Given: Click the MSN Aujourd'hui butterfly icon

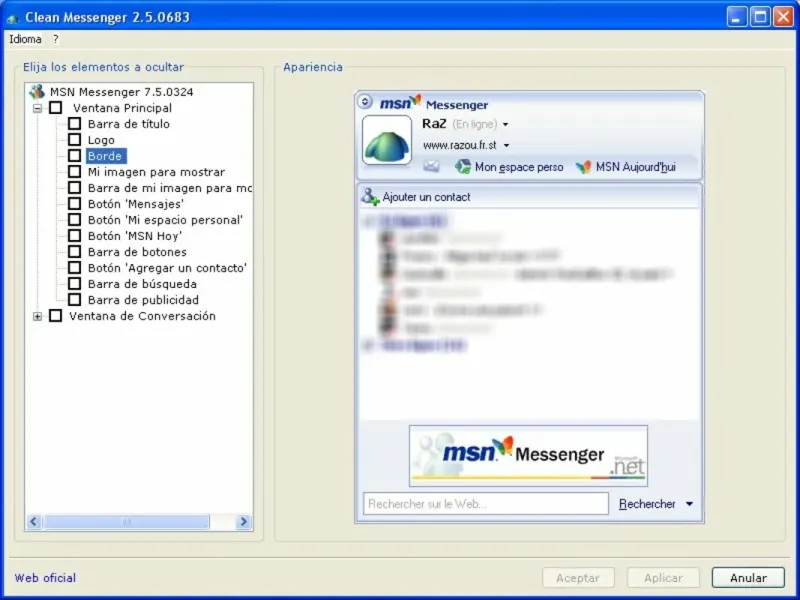Looking at the screenshot, I should (x=583, y=167).
